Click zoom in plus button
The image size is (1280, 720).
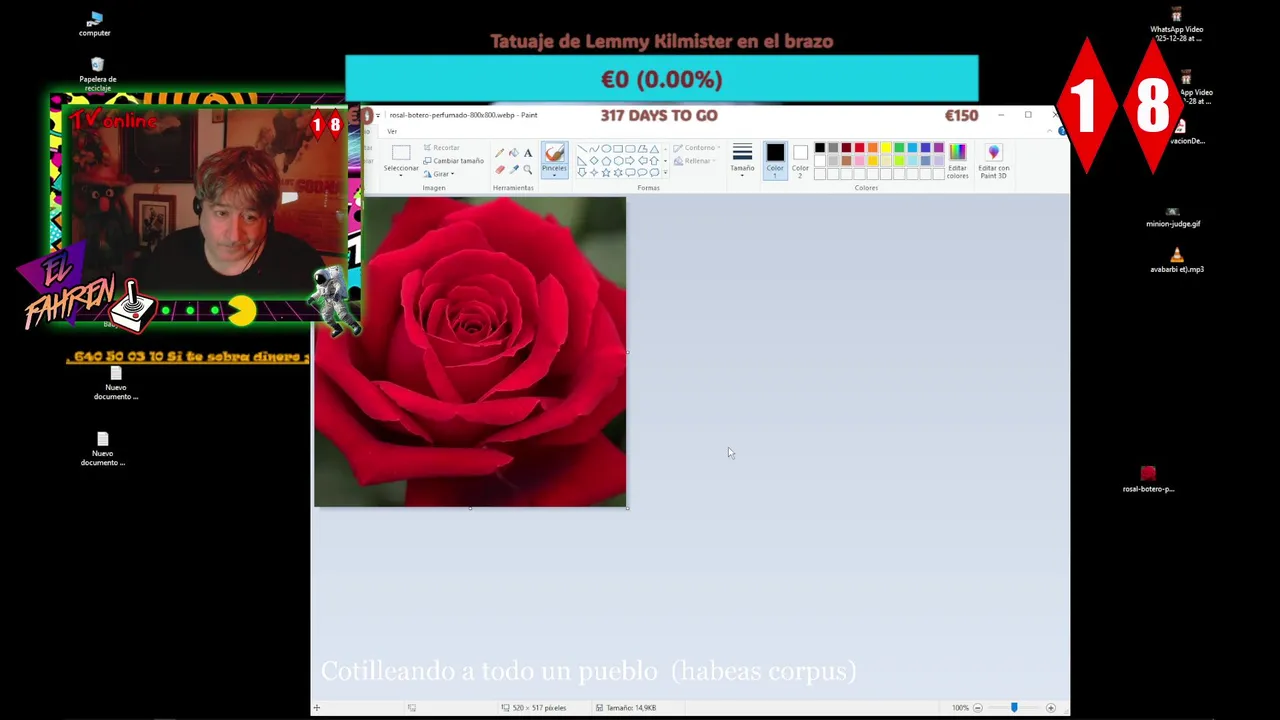(1050, 708)
